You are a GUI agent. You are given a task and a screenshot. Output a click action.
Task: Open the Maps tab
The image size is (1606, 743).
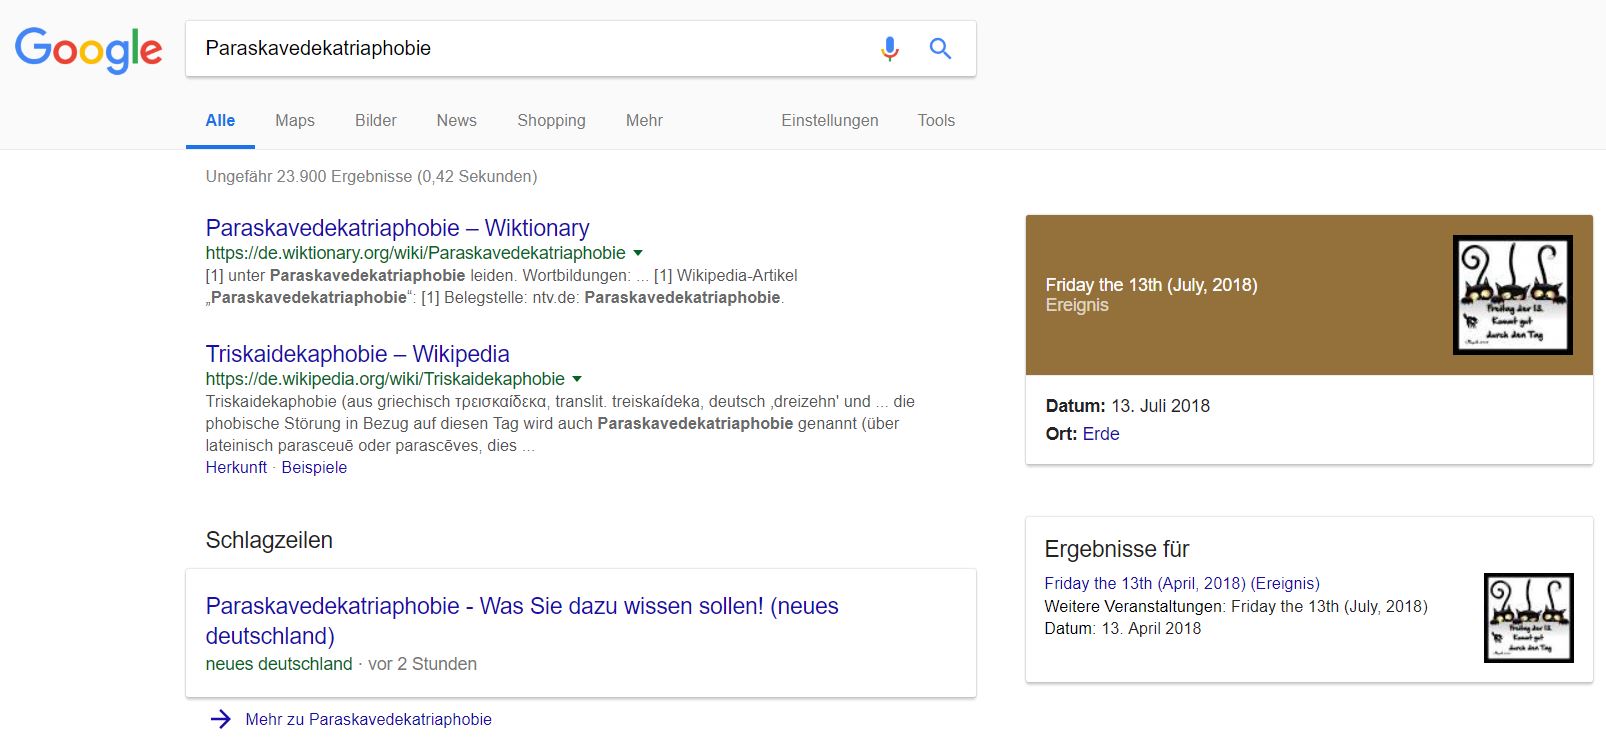click(294, 120)
